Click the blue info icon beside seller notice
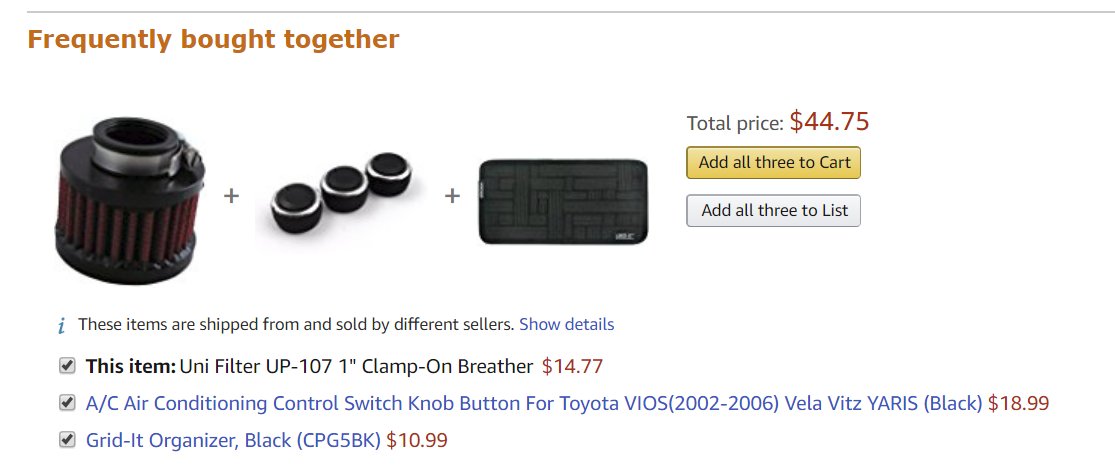The width and height of the screenshot is (1115, 469). [x=62, y=326]
